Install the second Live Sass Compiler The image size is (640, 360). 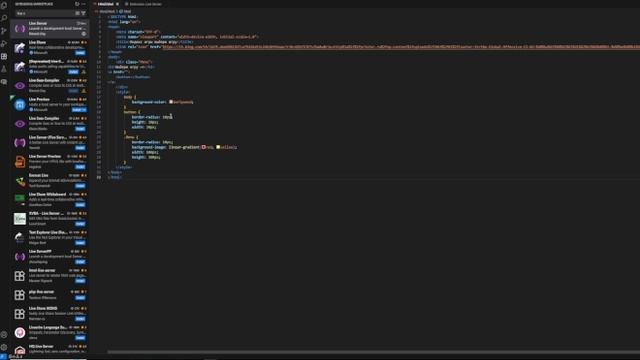click(x=80, y=129)
